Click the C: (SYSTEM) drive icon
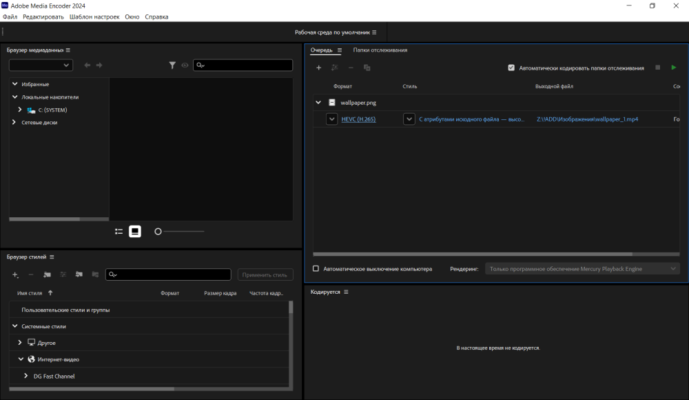The height and width of the screenshot is (400, 689). coord(31,110)
